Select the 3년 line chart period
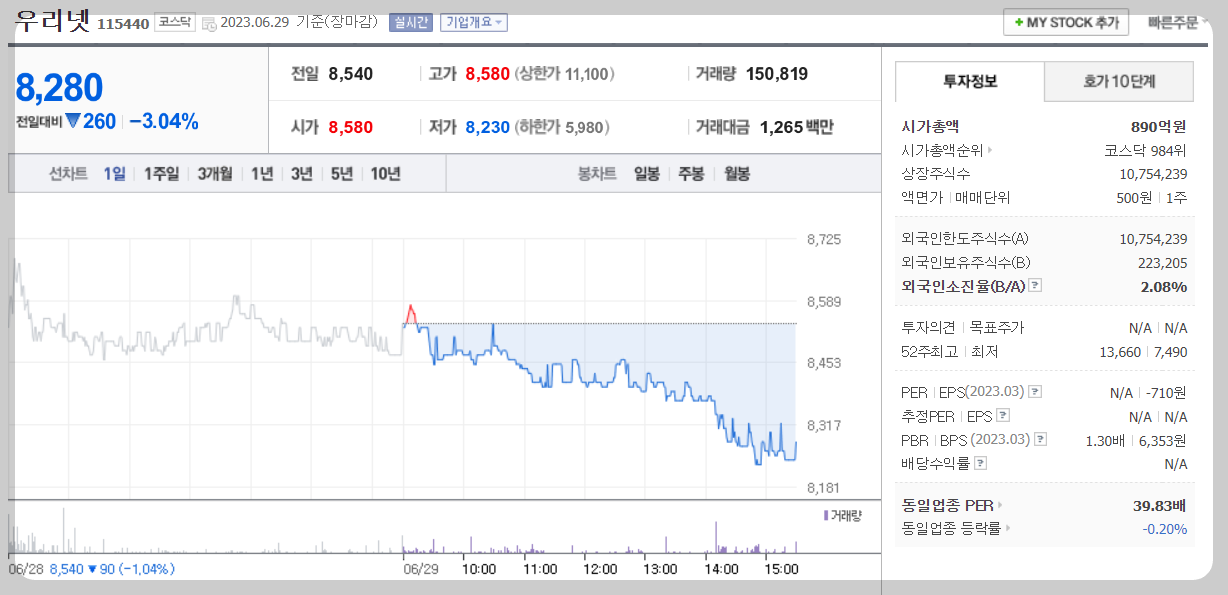Viewport: 1228px width, 595px height. coord(302,173)
